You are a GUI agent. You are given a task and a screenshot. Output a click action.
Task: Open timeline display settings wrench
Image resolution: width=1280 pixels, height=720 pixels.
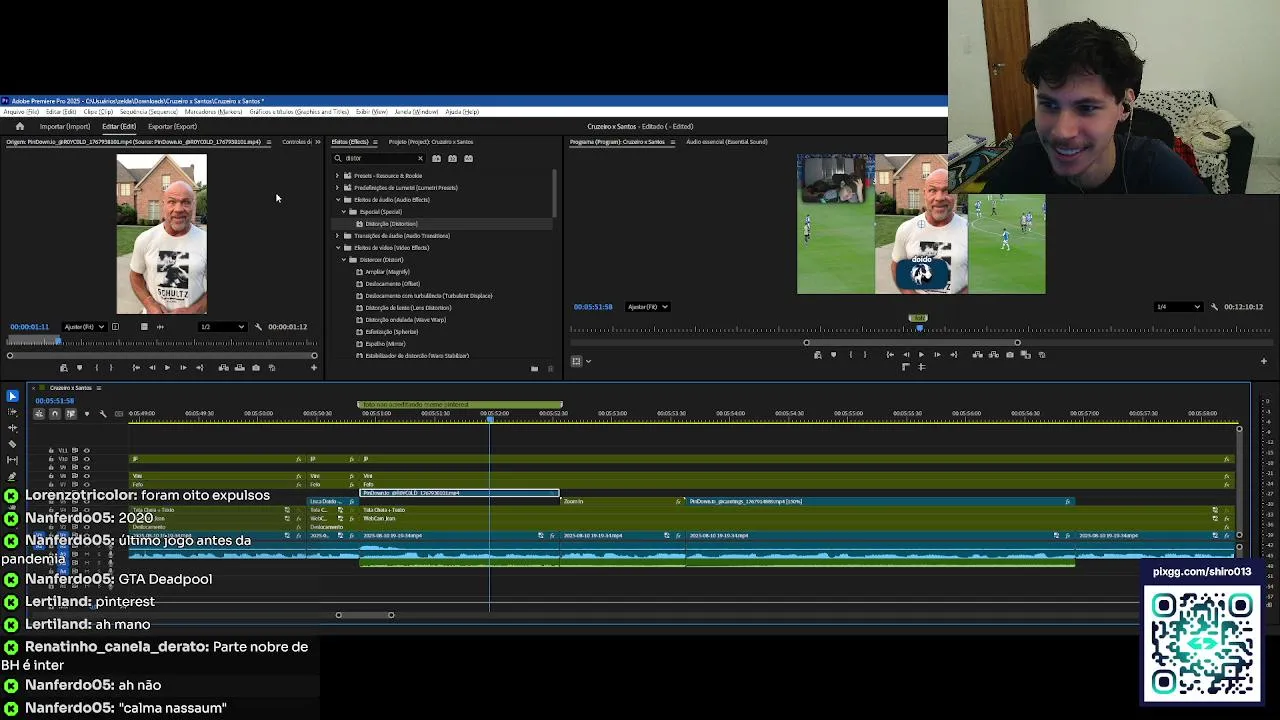click(103, 414)
